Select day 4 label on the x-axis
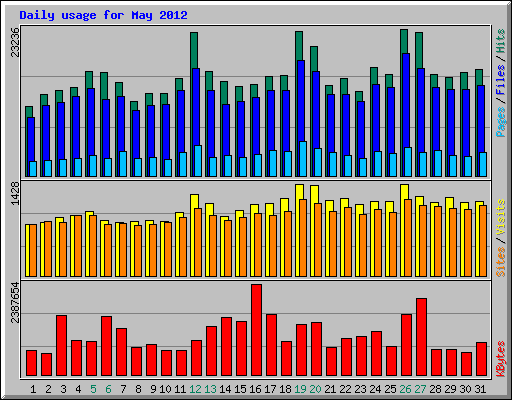 [x=78, y=389]
